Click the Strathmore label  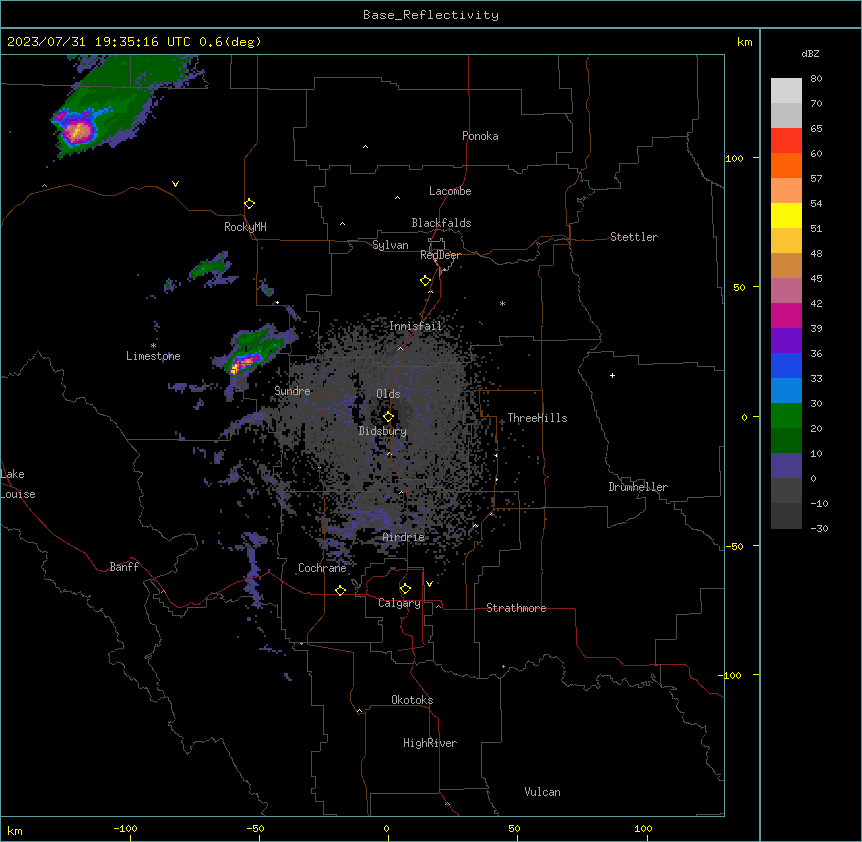click(x=516, y=608)
